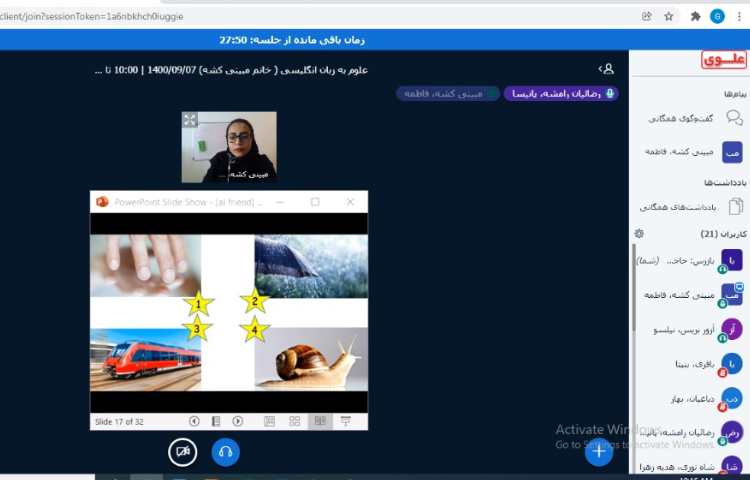Open the Chrome three-dot menu
Viewport: 750px width, 480px height.
click(x=739, y=16)
